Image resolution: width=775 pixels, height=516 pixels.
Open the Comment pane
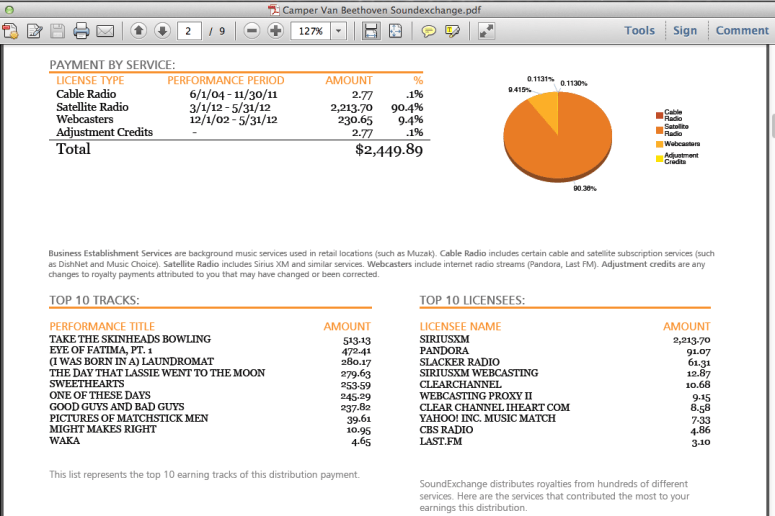pos(742,31)
